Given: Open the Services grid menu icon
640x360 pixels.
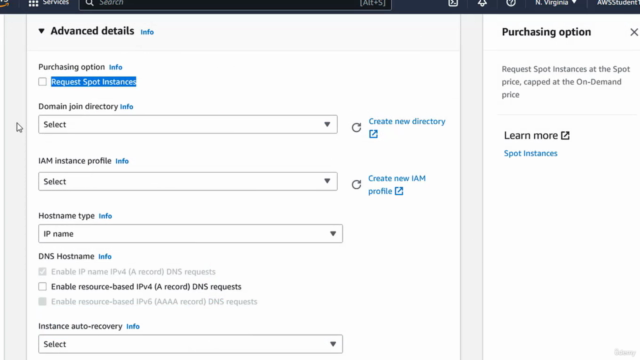Looking at the screenshot, I should pos(33,3).
